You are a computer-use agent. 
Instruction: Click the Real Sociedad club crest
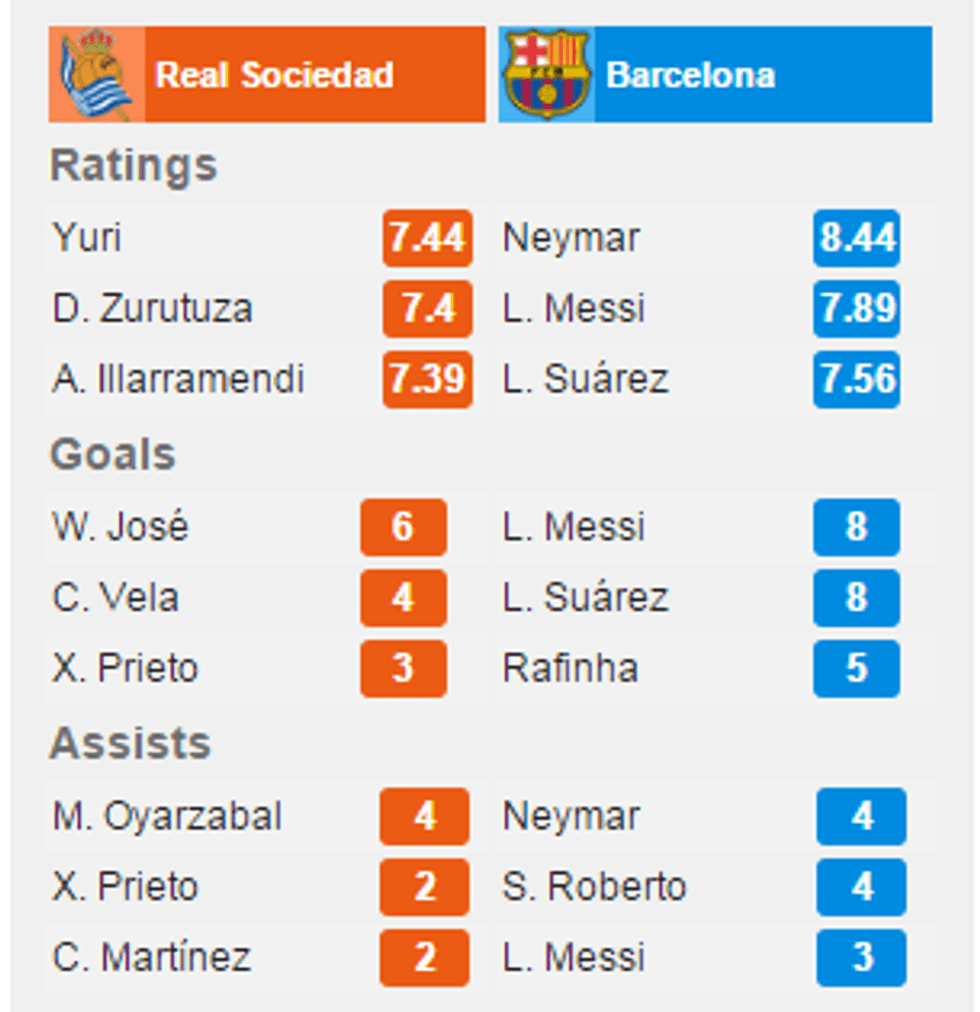(95, 72)
